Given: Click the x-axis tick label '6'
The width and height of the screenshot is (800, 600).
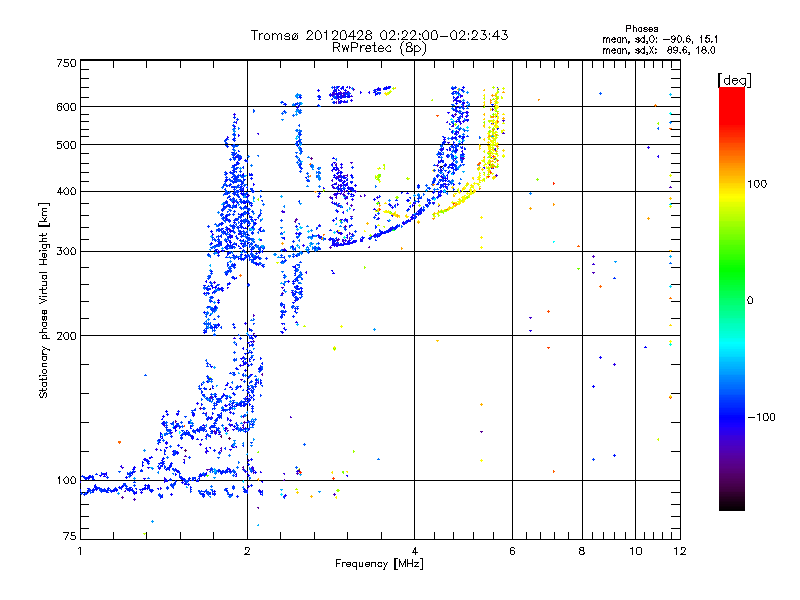Looking at the screenshot, I should tap(512, 551).
